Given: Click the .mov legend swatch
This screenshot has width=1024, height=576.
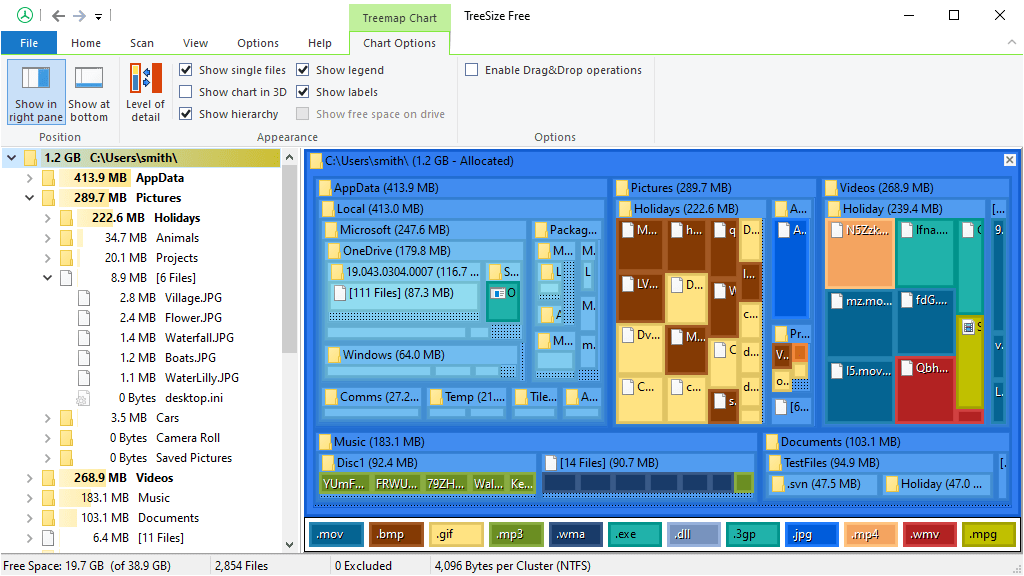Looking at the screenshot, I should [x=336, y=535].
